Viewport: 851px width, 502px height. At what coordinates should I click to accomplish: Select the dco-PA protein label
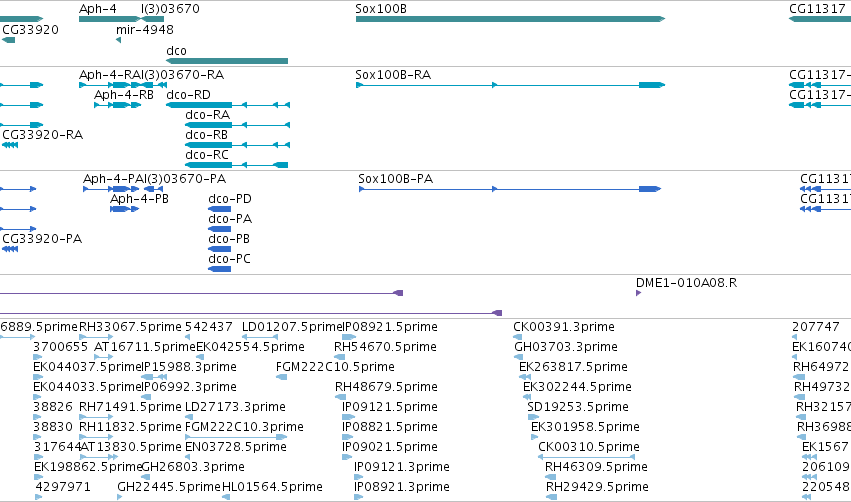coord(230,219)
